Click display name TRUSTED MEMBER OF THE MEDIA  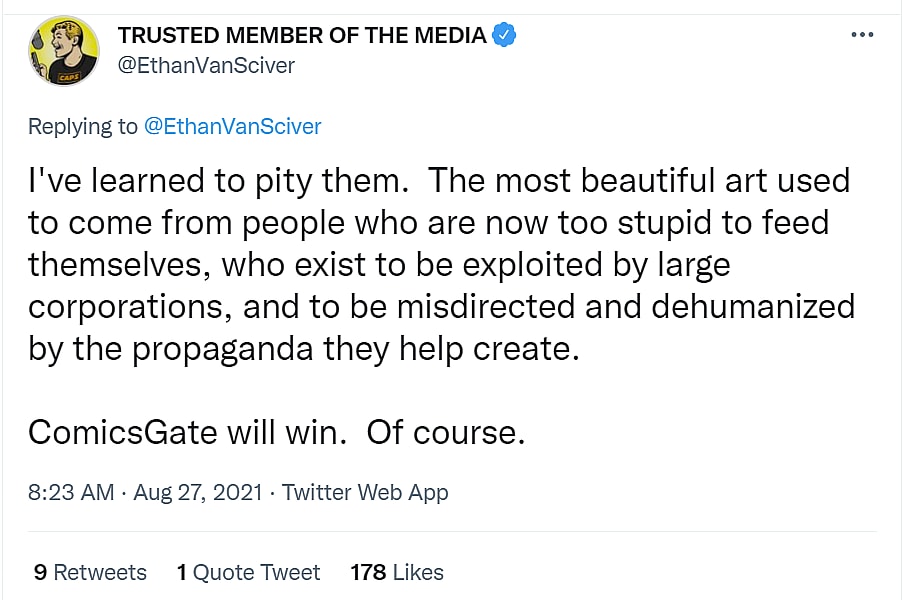(301, 35)
